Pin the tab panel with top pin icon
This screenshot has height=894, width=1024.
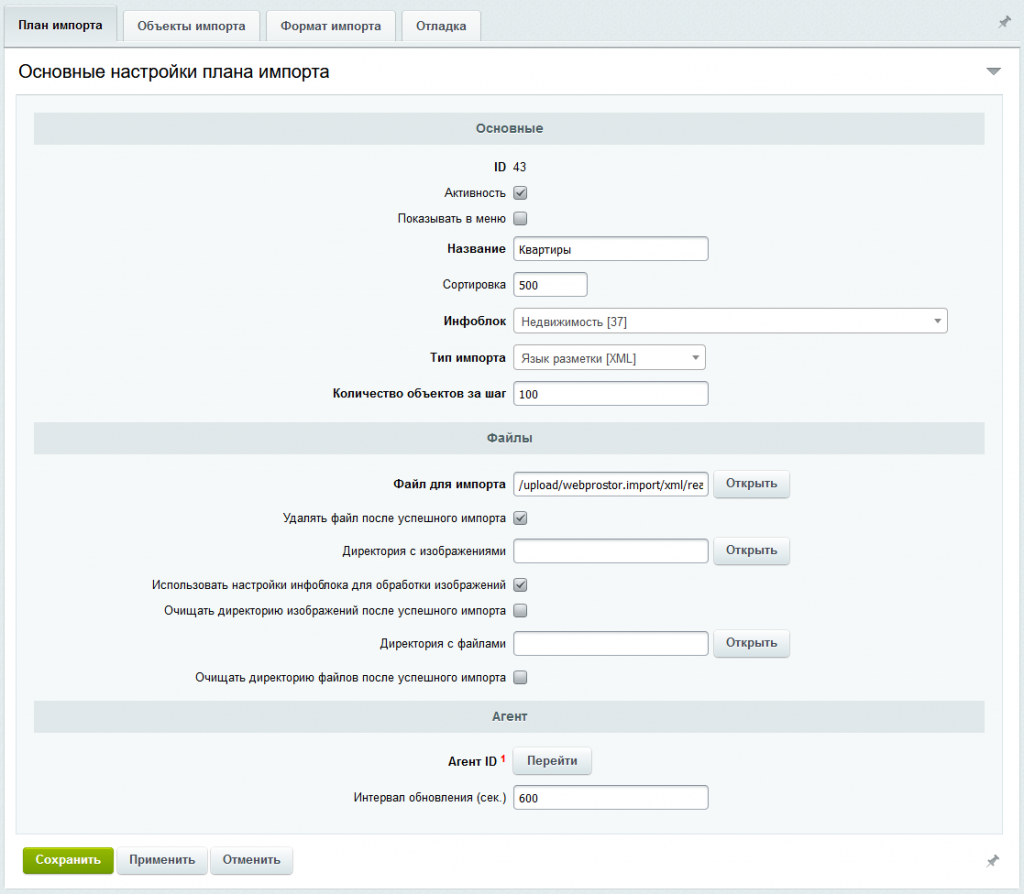coord(1004,23)
